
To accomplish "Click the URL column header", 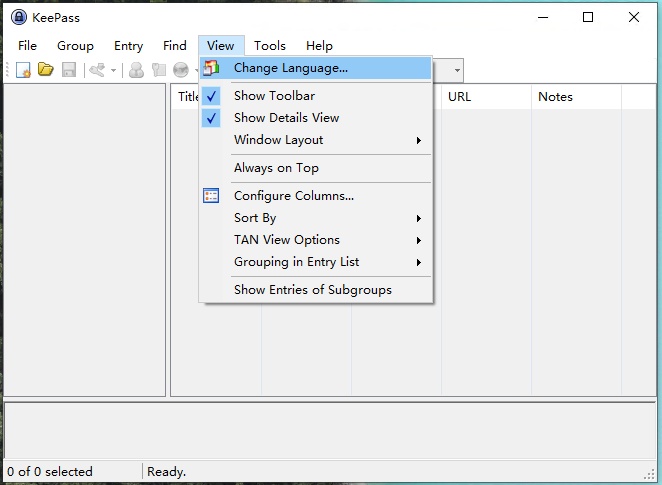I will click(460, 97).
